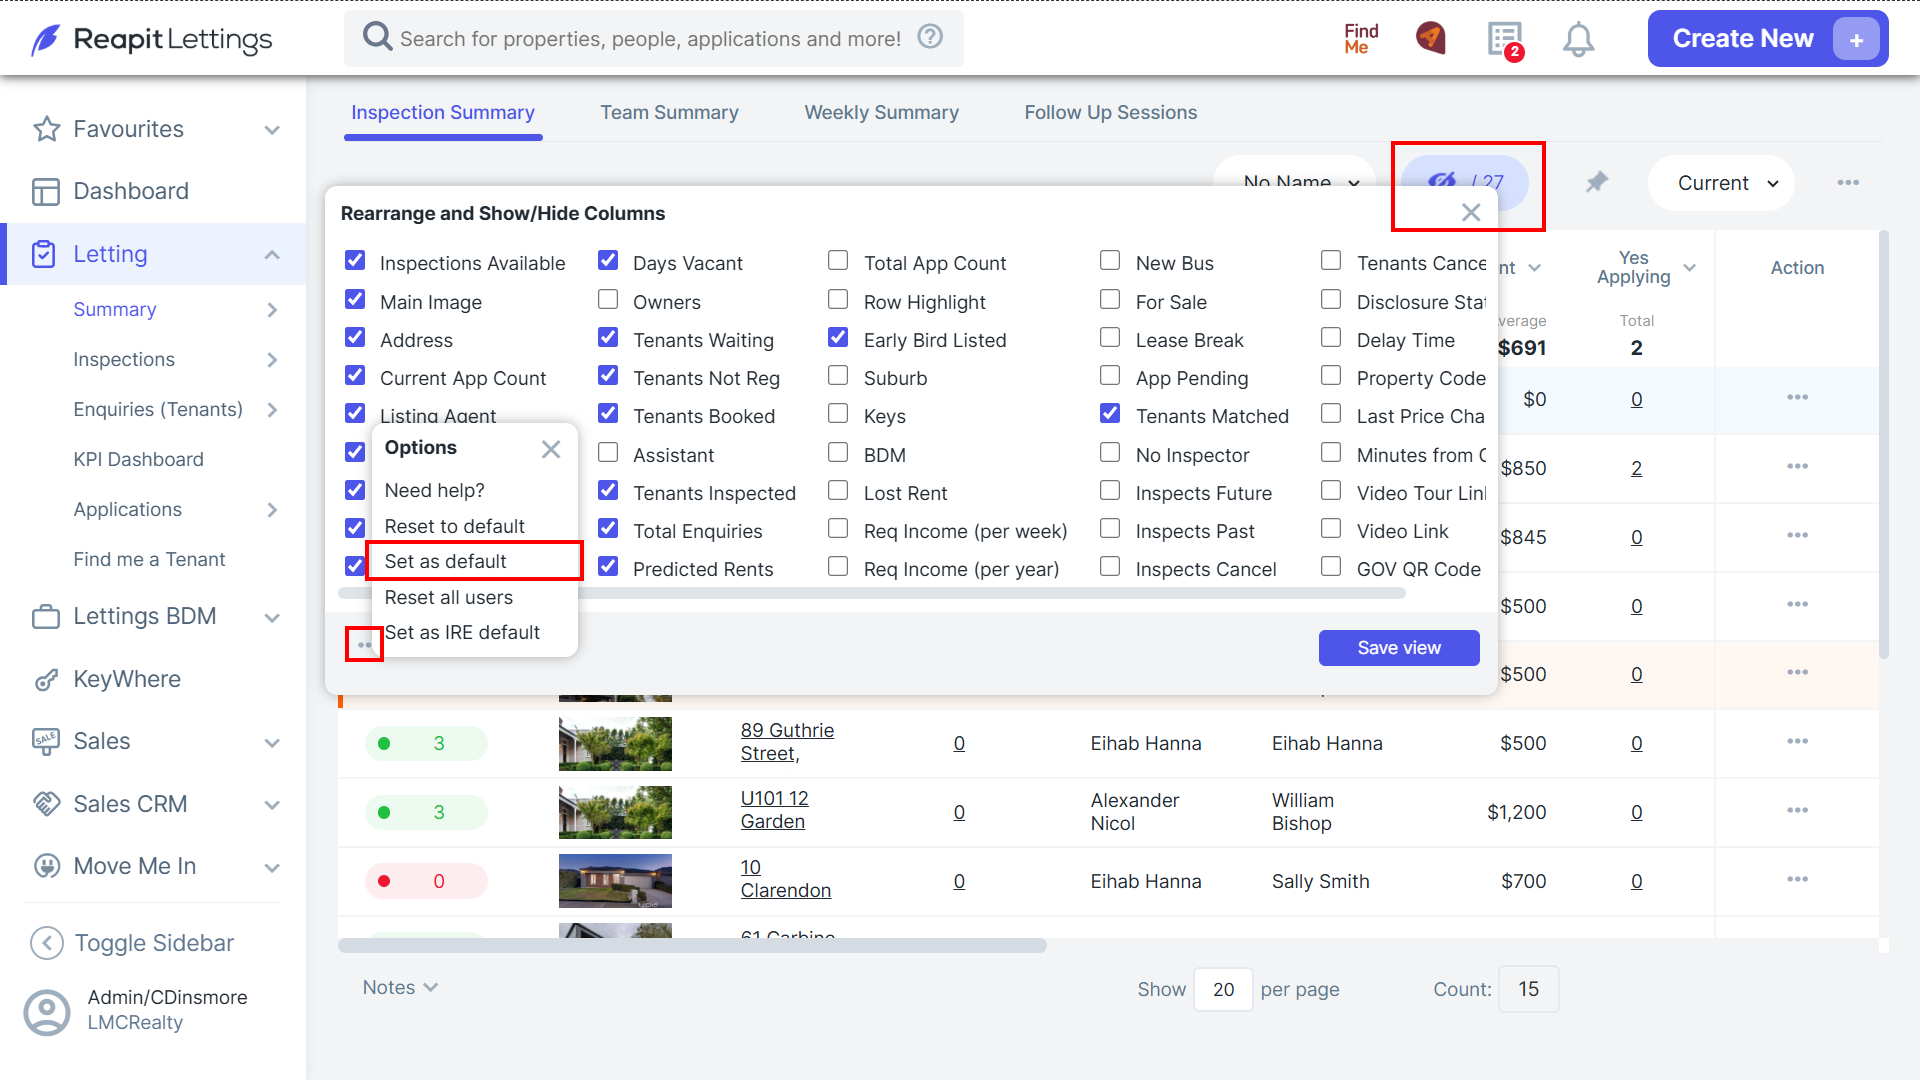The height and width of the screenshot is (1080, 1920).
Task: Switch to the Weekly Summary tab
Action: 881,112
